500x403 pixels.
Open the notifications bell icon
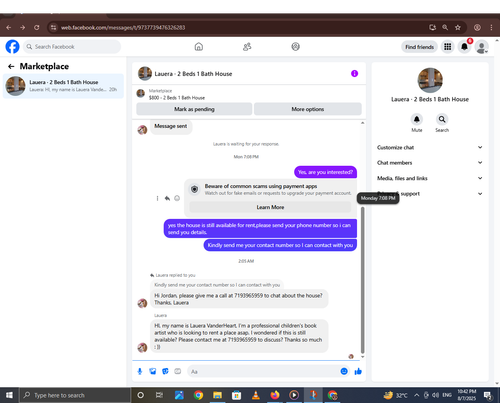point(464,47)
